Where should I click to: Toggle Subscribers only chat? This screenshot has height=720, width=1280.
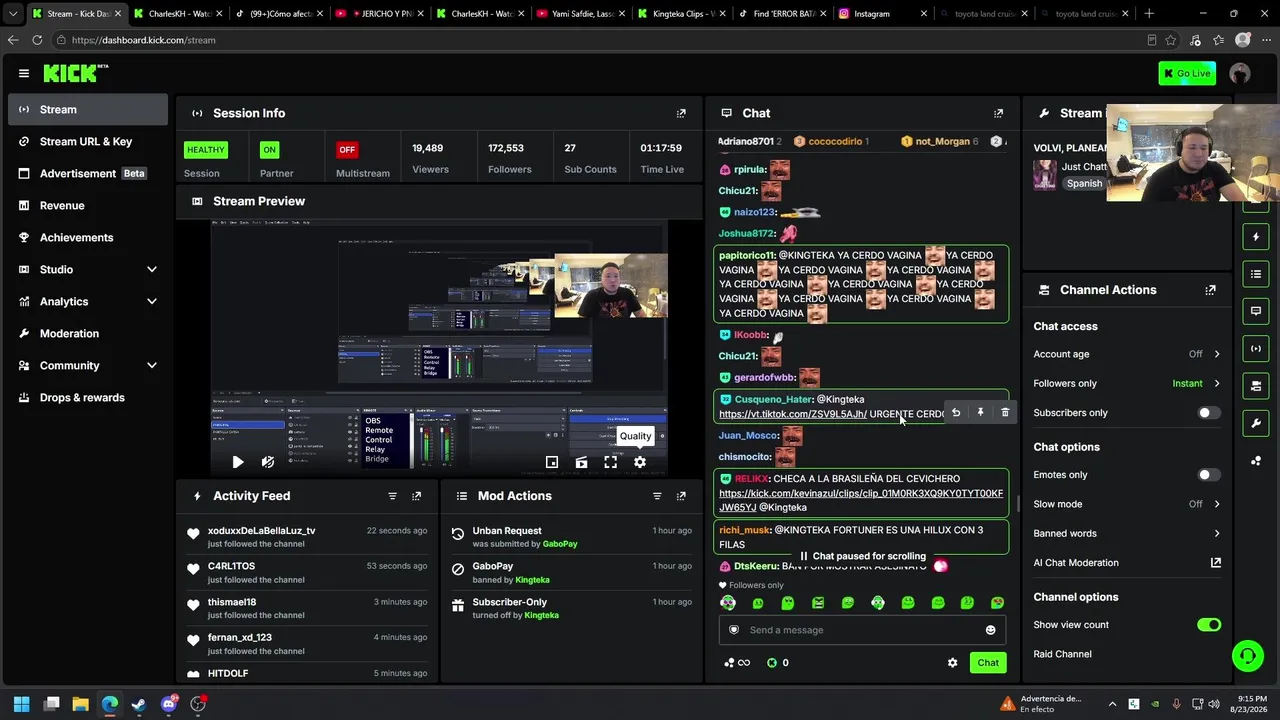pyautogui.click(x=1209, y=413)
